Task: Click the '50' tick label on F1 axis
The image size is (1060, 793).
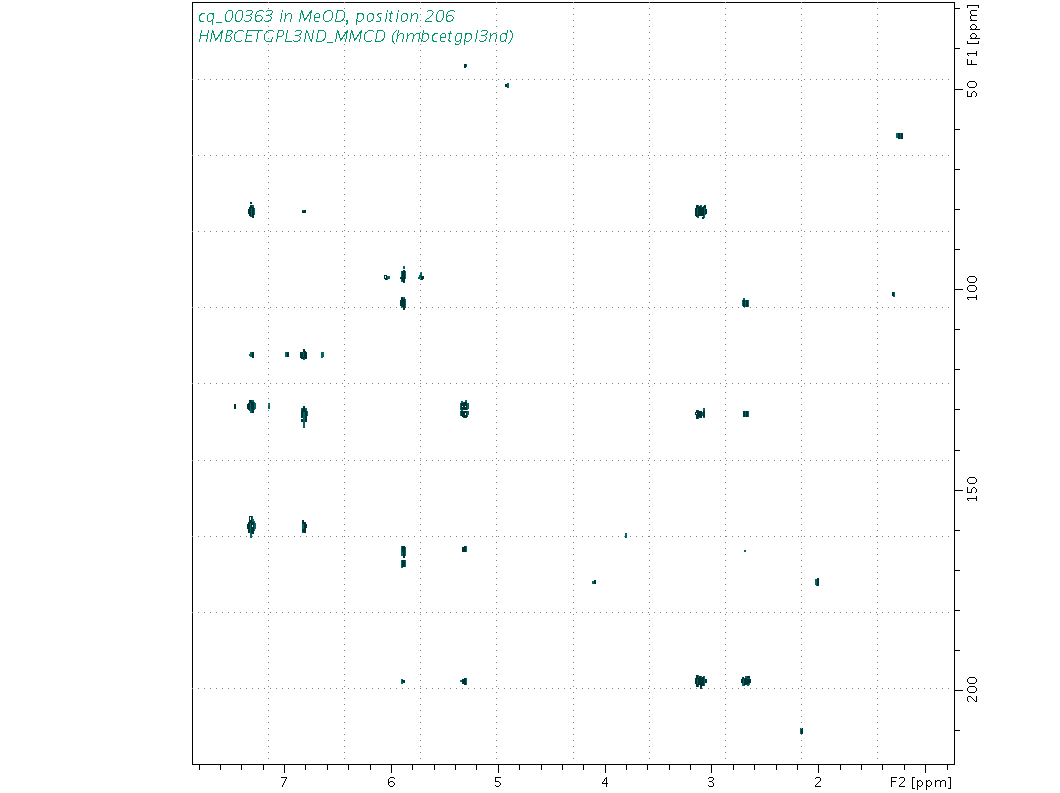Action: [x=972, y=89]
